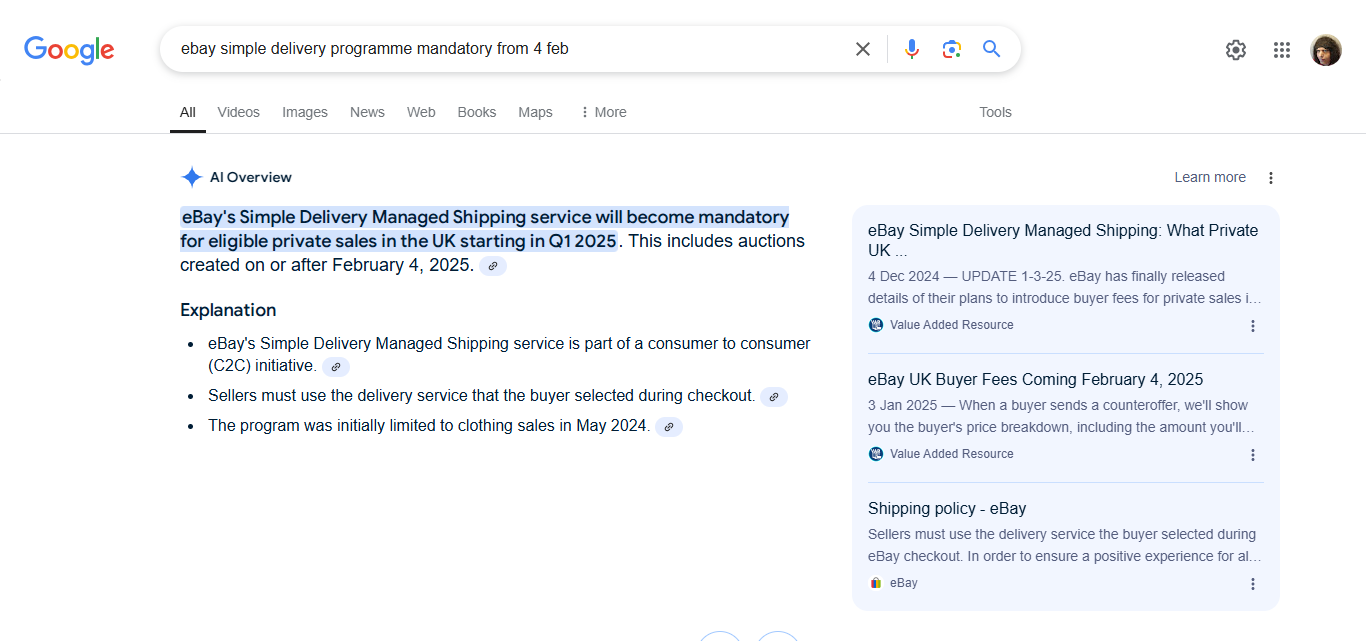The width and height of the screenshot is (1366, 641).
Task: Submit search with the magnifier icon
Action: click(x=991, y=49)
